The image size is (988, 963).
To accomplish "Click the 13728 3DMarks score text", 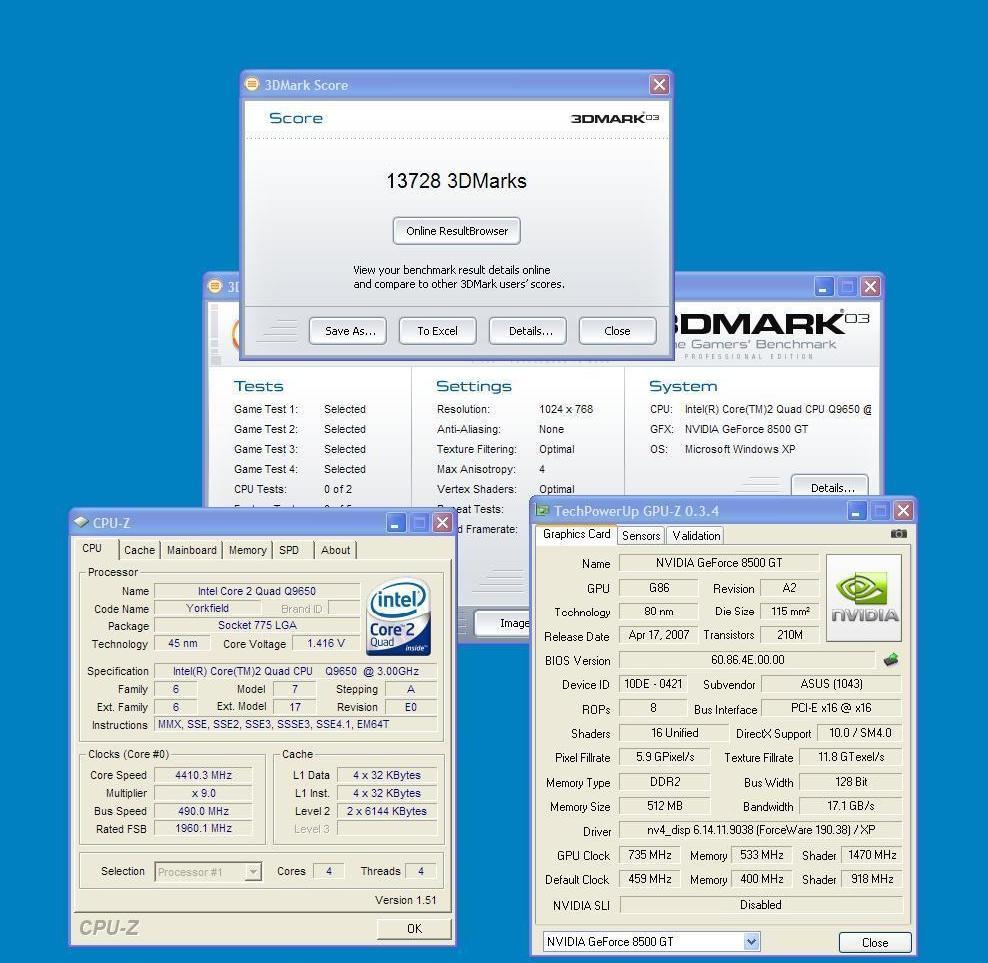I will click(x=456, y=181).
